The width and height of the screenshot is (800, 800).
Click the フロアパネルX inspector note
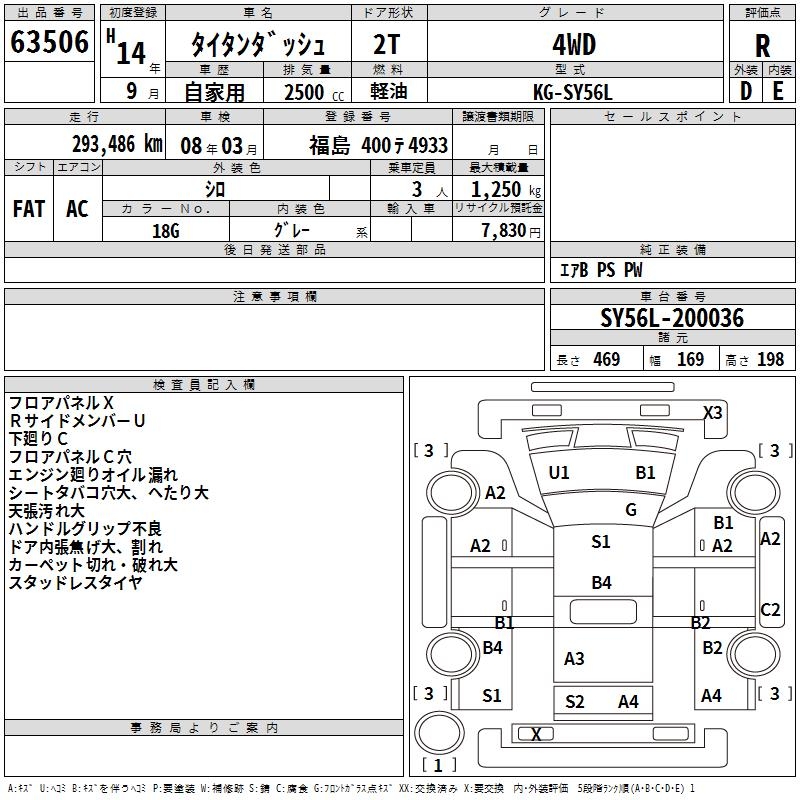[61, 403]
